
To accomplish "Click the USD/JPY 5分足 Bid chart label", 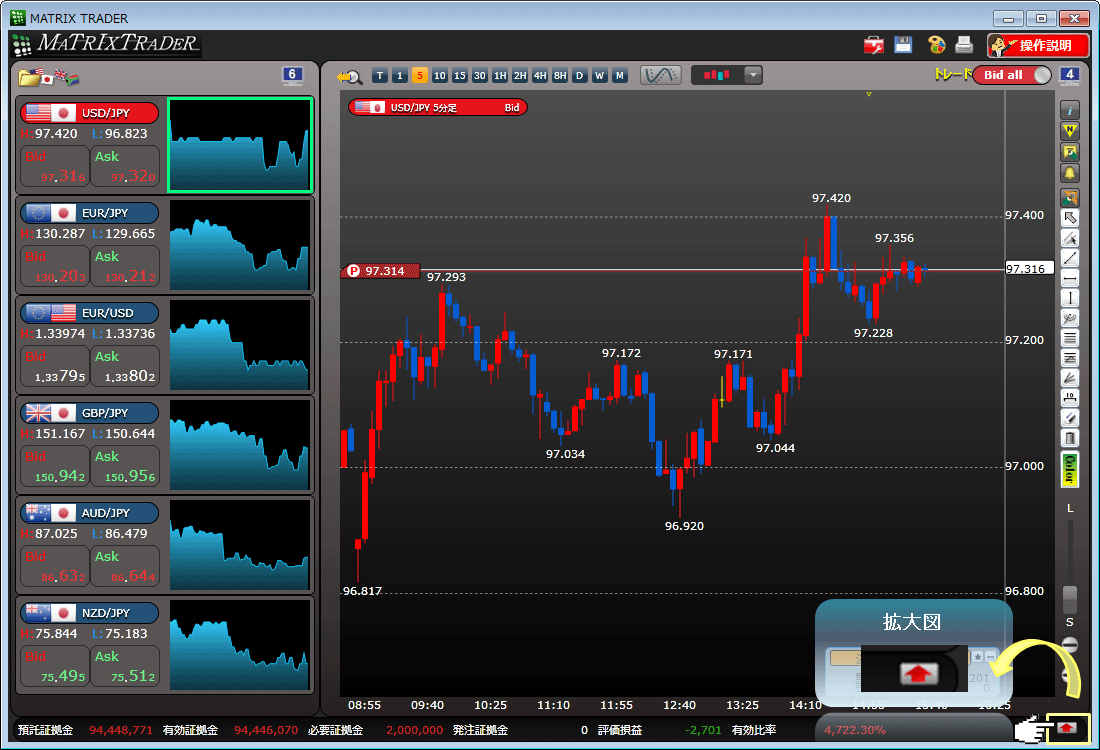I will click(x=438, y=107).
